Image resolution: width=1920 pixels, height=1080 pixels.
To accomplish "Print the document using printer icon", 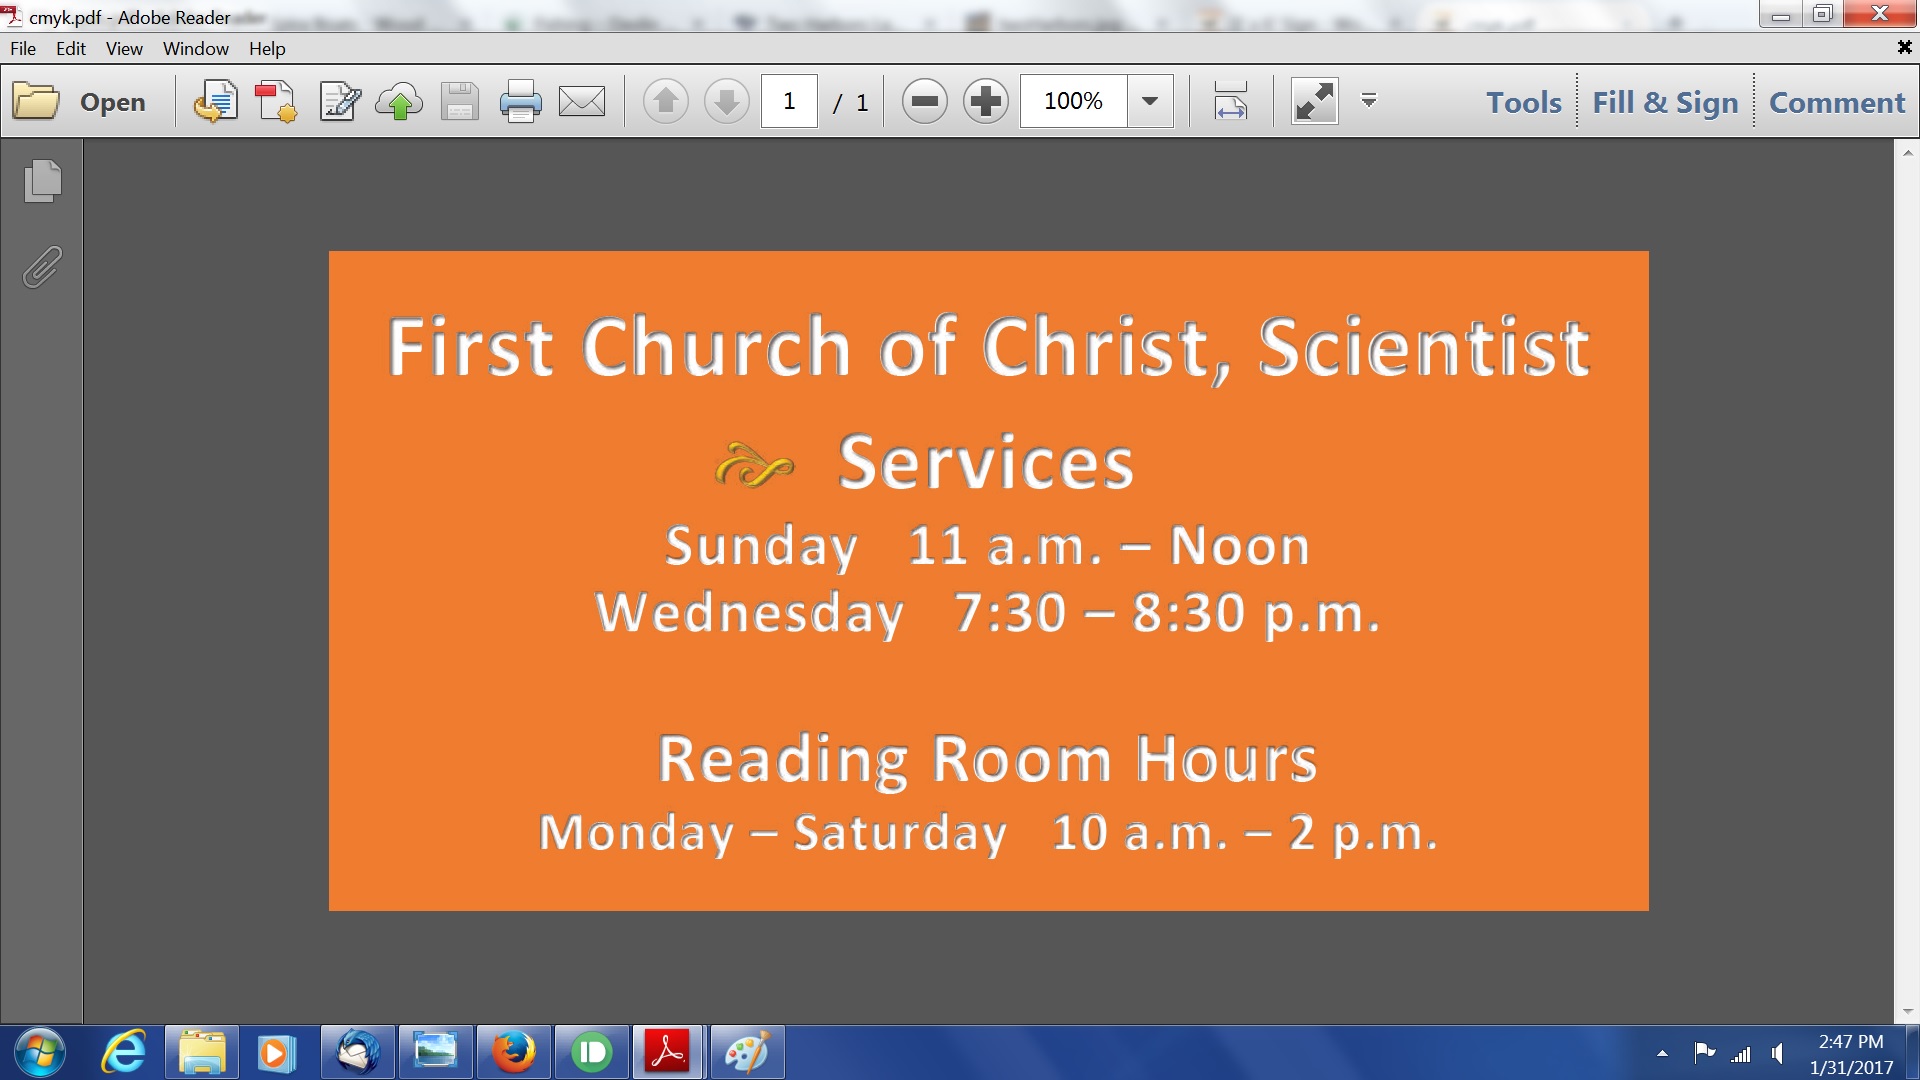I will (x=520, y=101).
